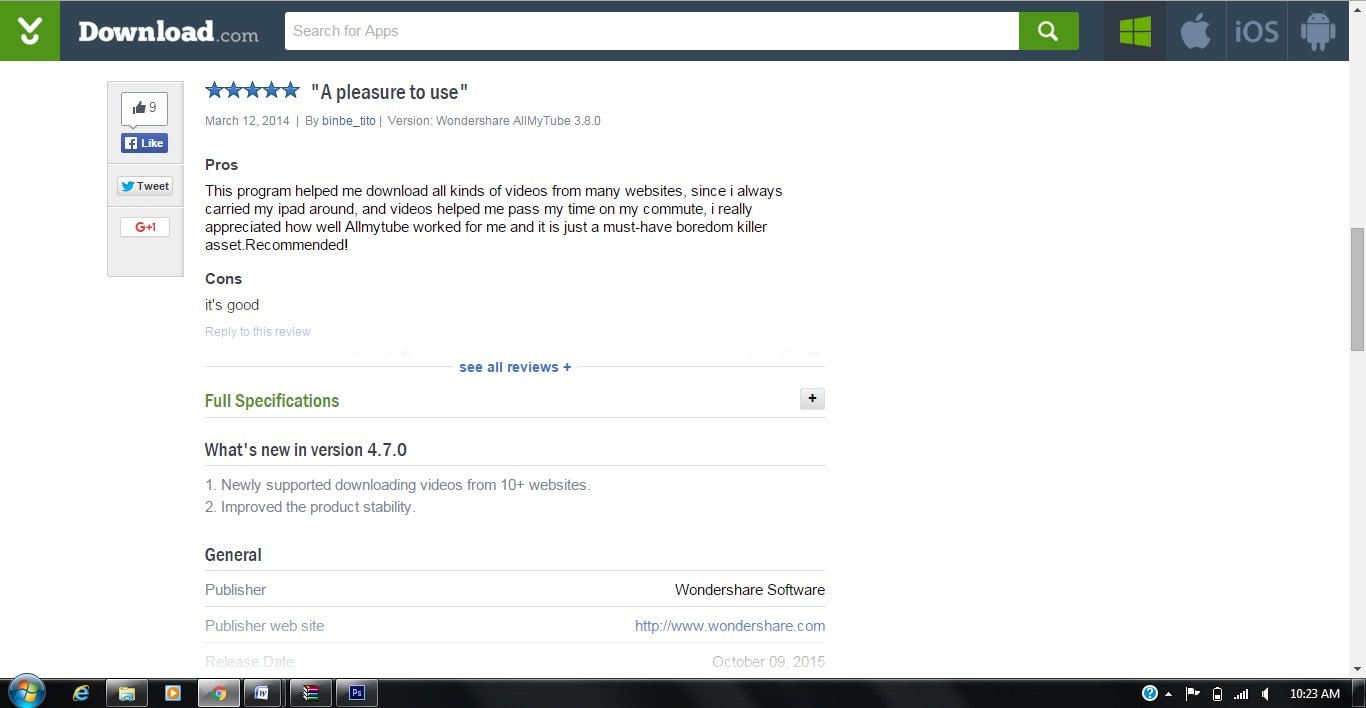Open the Download.com home logo text
Screen dimensions: 1366x708
168,32
